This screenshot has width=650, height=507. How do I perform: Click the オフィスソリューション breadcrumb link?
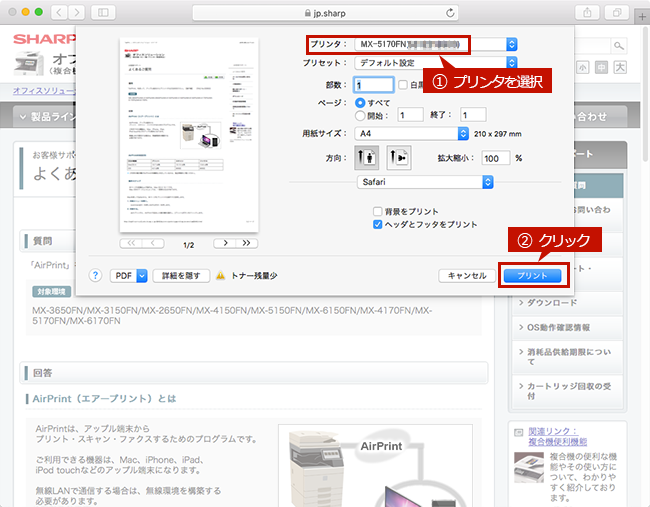click(x=44, y=90)
